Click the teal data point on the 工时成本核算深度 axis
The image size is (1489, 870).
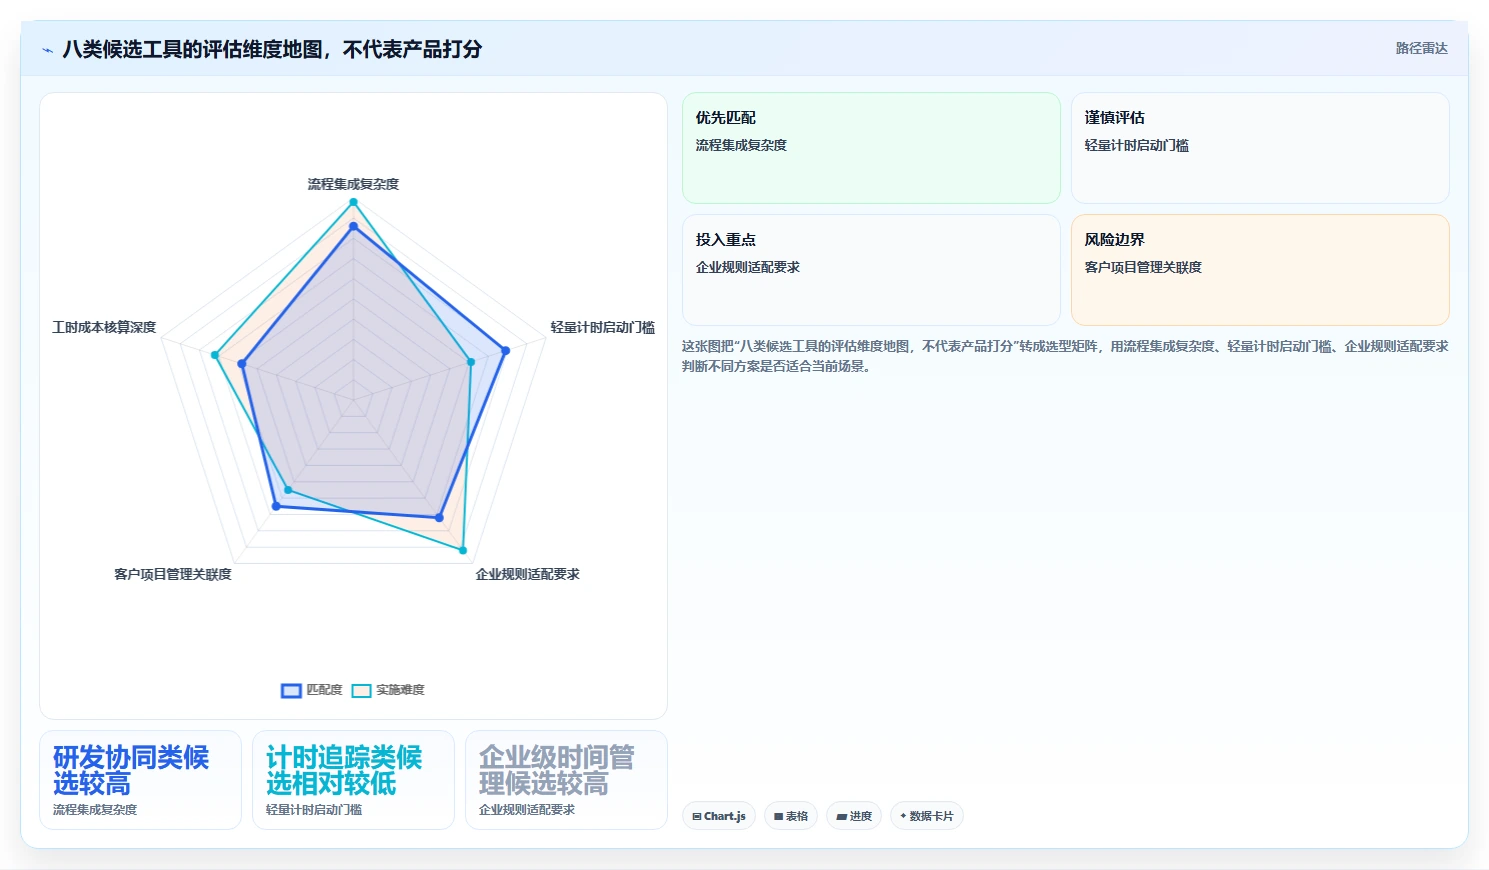click(215, 355)
